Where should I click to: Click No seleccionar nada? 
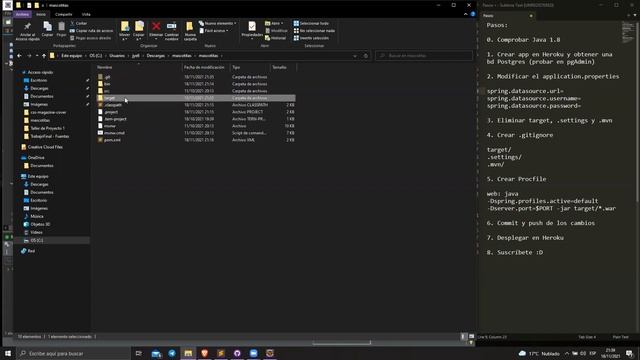pyautogui.click(x=314, y=31)
